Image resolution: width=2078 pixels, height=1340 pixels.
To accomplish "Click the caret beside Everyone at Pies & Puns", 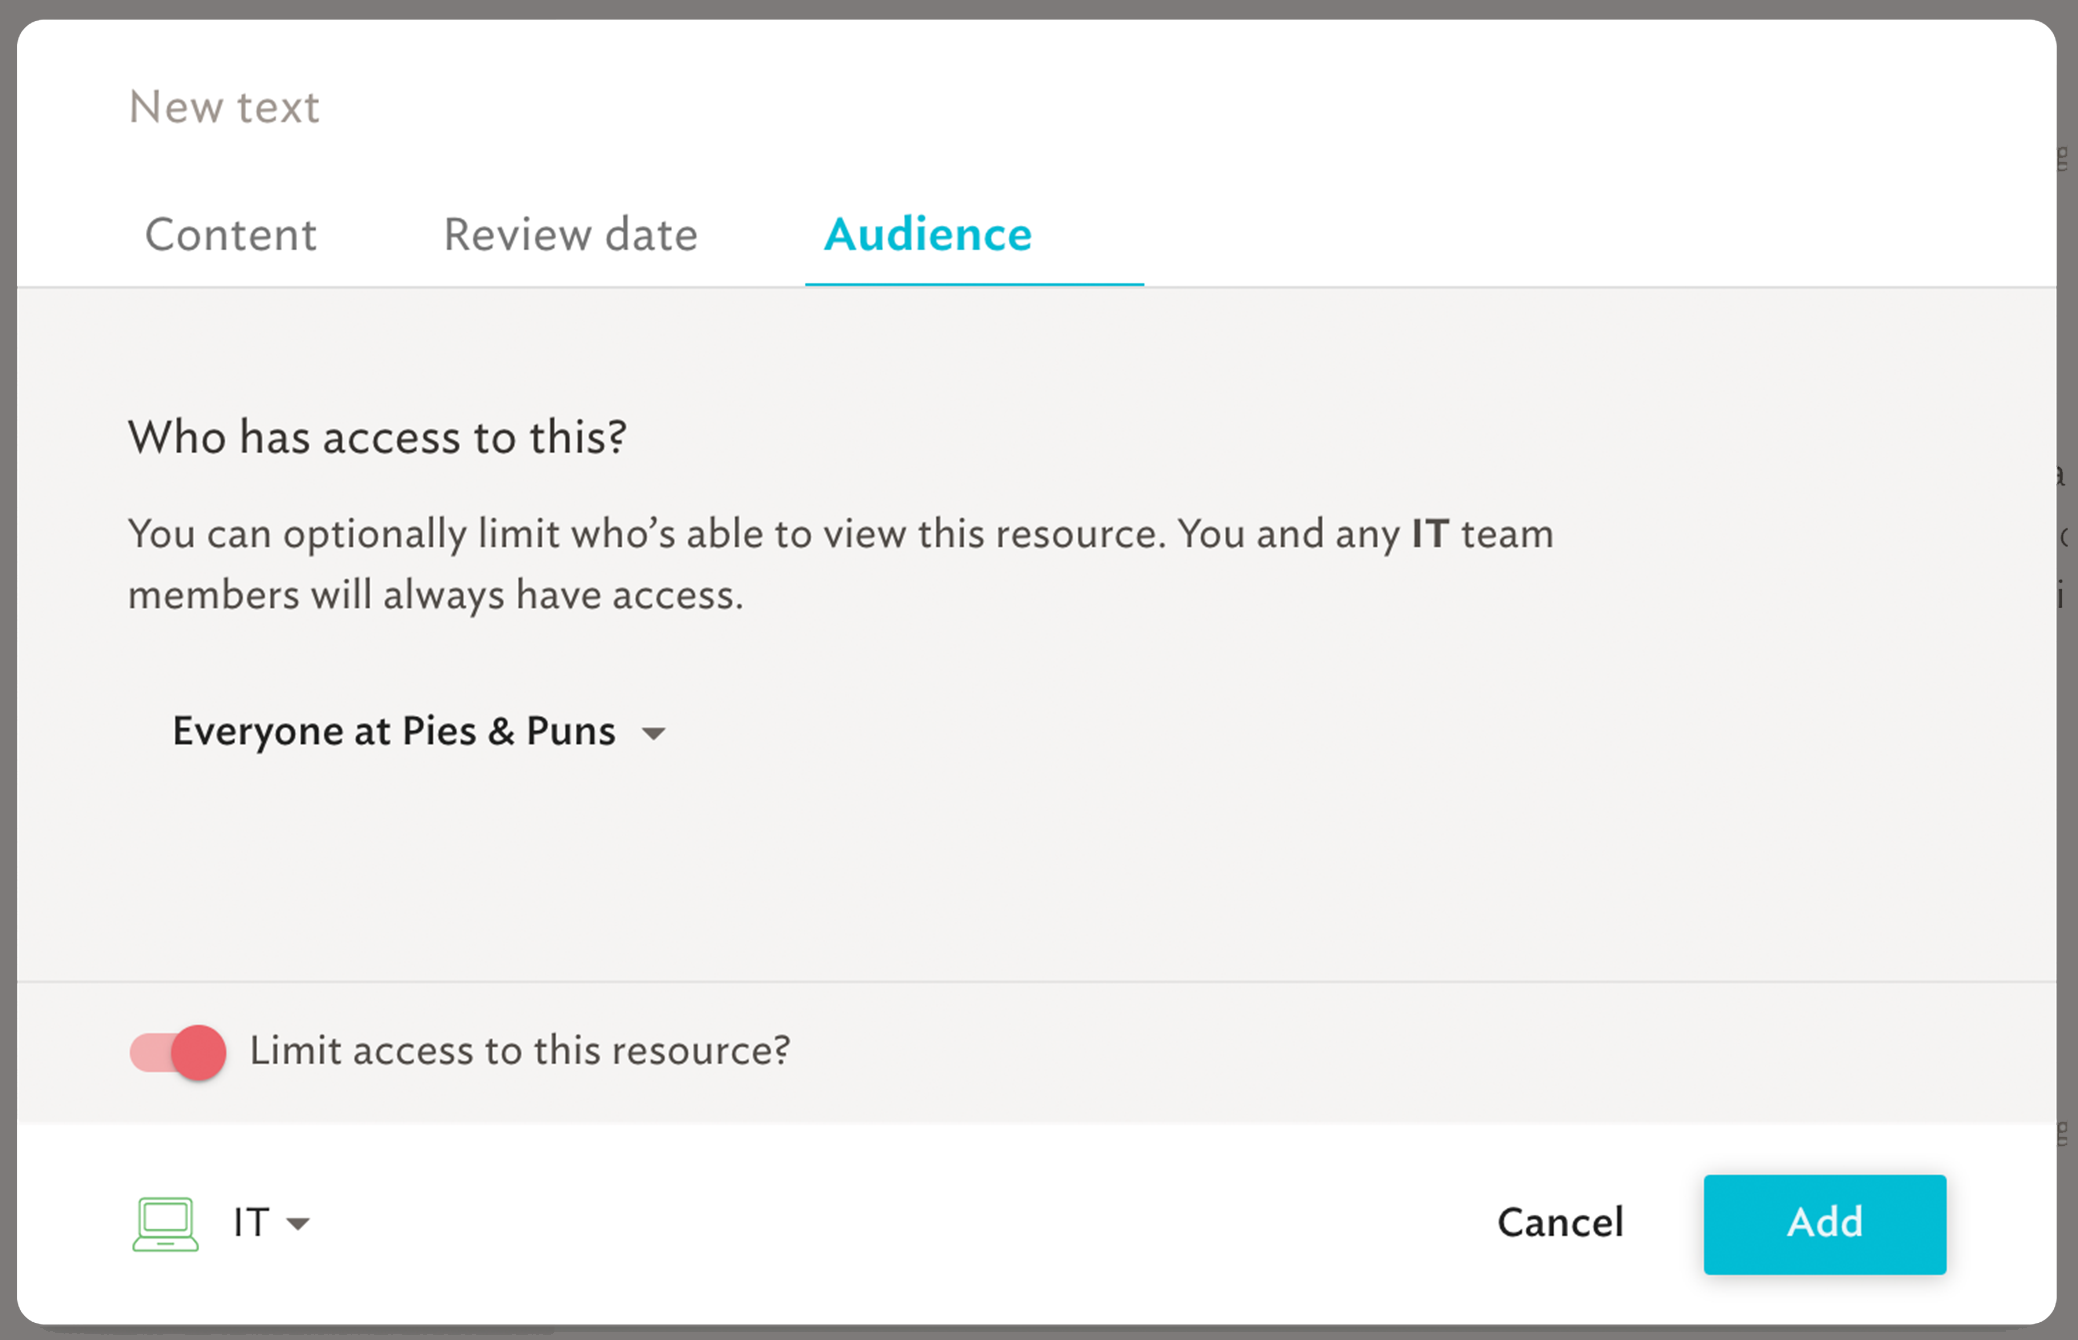I will click(654, 734).
